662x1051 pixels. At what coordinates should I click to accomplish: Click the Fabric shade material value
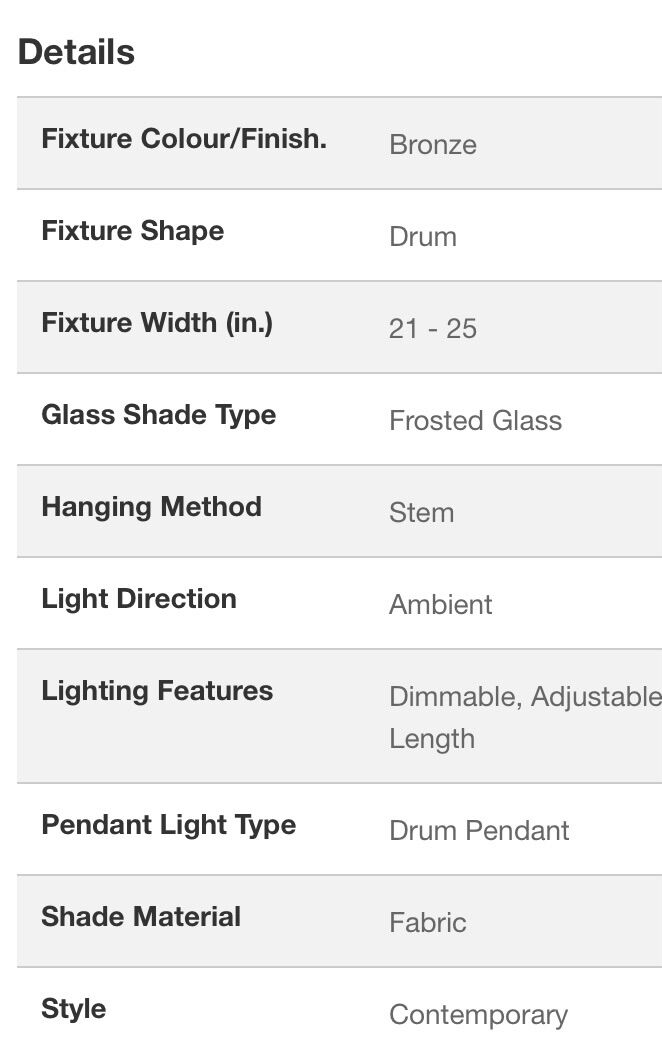[428, 923]
